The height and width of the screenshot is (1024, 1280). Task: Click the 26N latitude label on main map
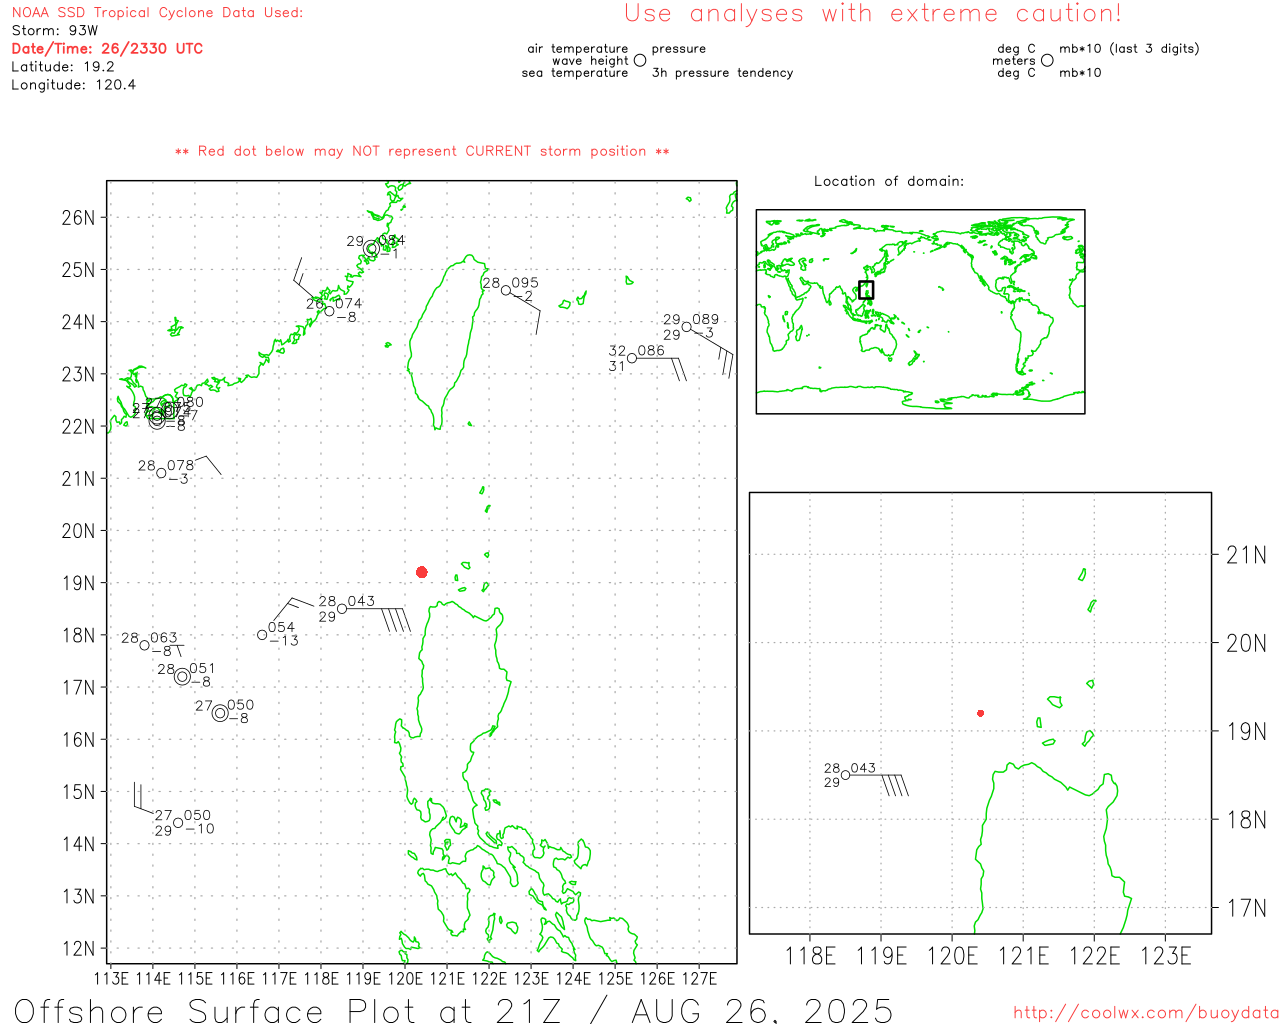(78, 217)
